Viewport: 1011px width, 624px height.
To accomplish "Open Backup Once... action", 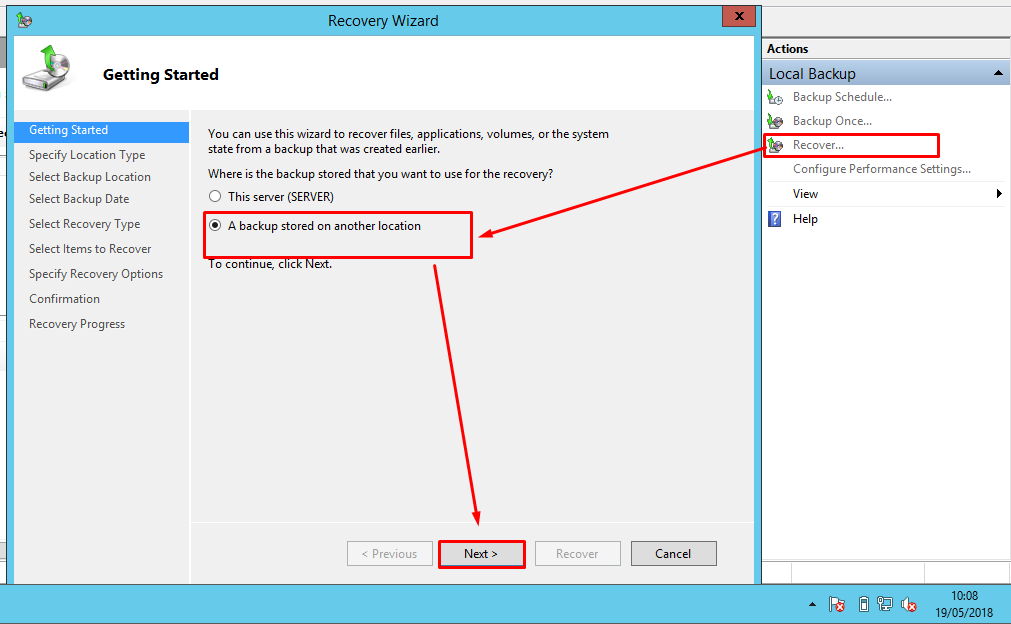I will pyautogui.click(x=832, y=121).
